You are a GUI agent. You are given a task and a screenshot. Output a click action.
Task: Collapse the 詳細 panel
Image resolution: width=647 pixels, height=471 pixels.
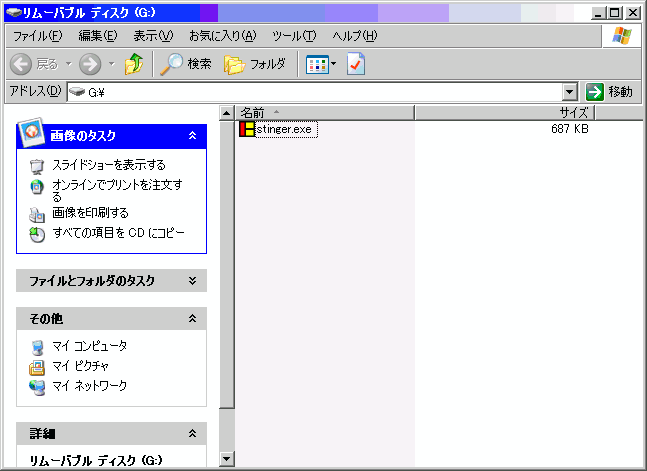tap(192, 433)
